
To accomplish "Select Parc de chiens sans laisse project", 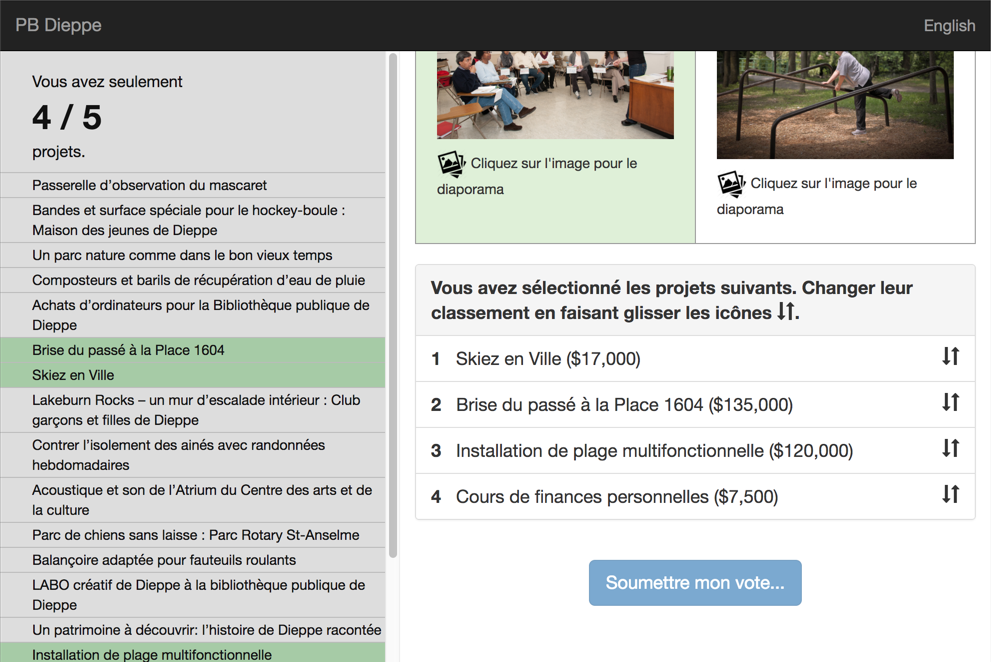I will coord(193,535).
